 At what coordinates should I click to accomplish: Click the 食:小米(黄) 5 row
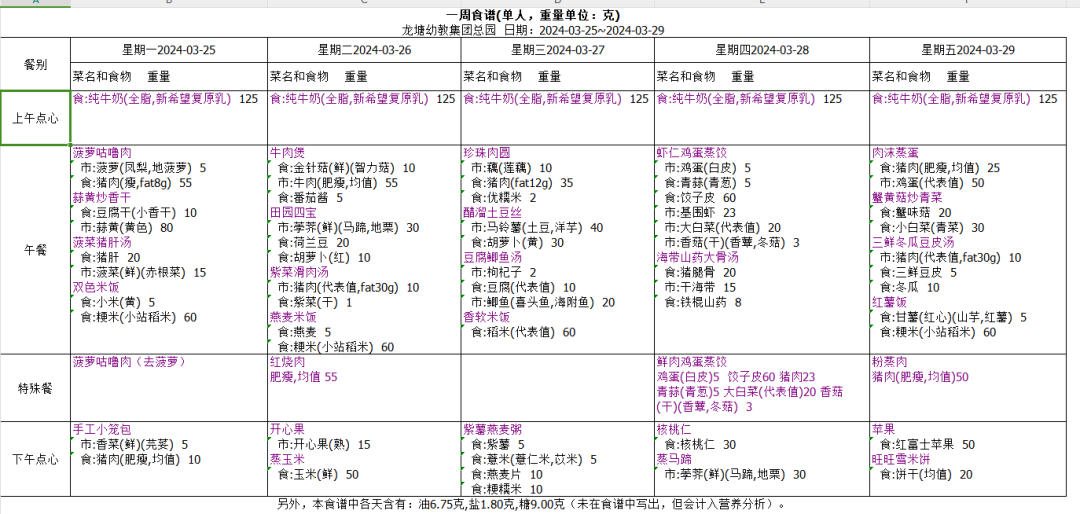tap(118, 302)
